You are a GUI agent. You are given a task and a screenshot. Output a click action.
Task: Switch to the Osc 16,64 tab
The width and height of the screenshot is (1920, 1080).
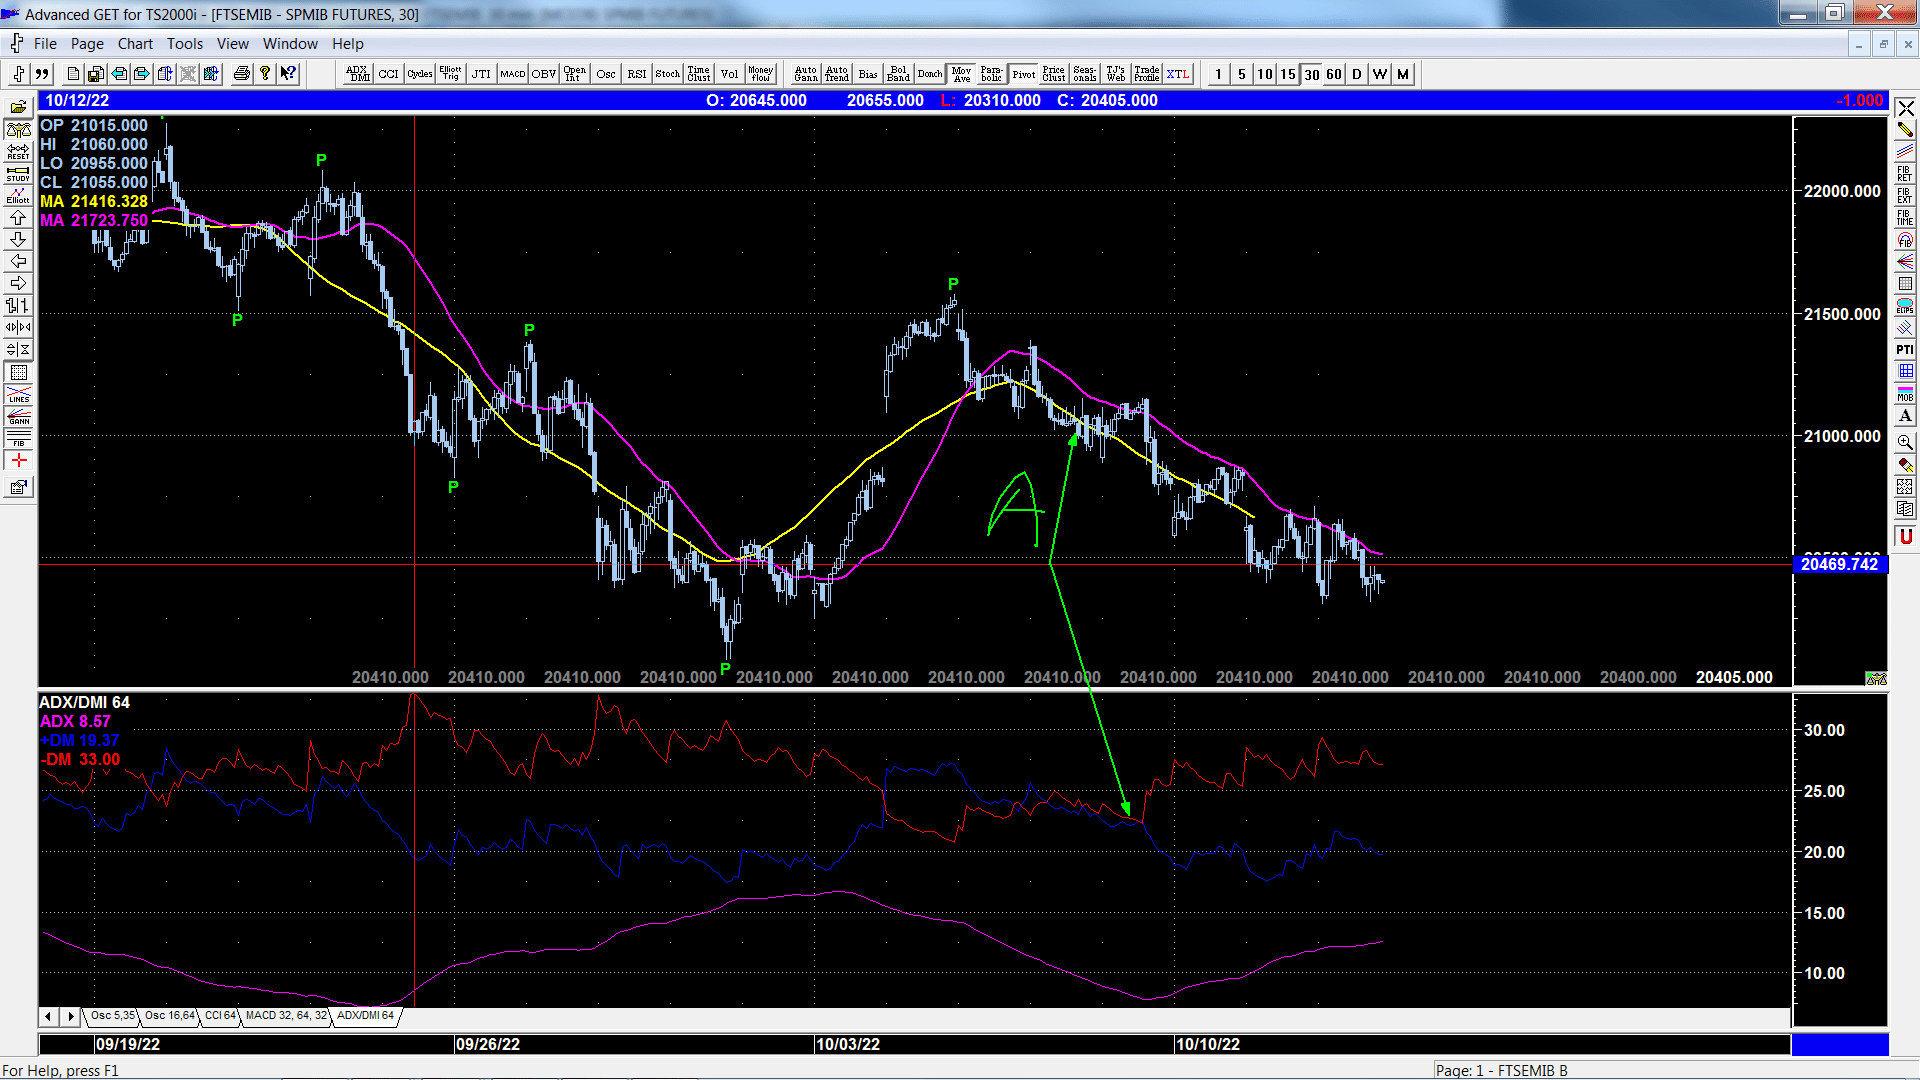170,1016
